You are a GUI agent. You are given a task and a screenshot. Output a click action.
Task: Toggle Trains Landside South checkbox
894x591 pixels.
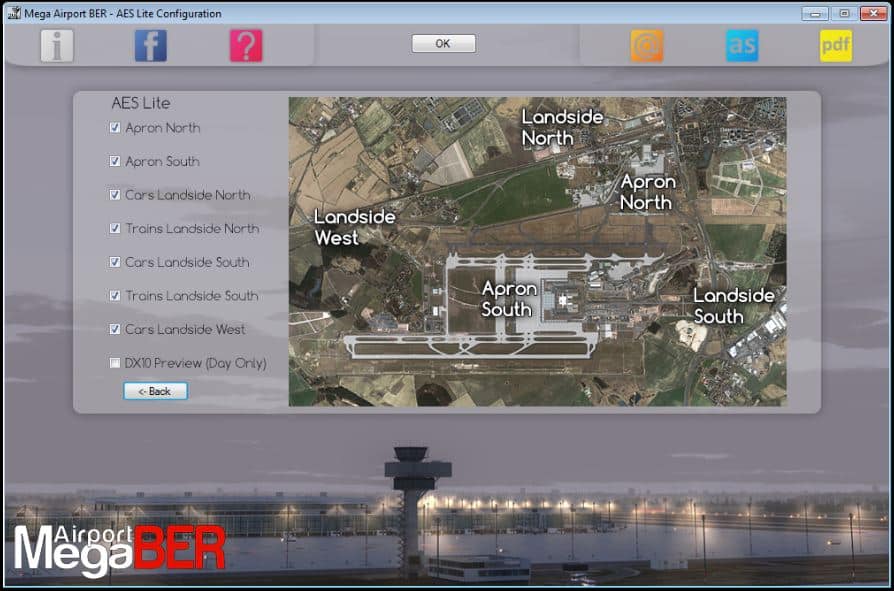115,296
